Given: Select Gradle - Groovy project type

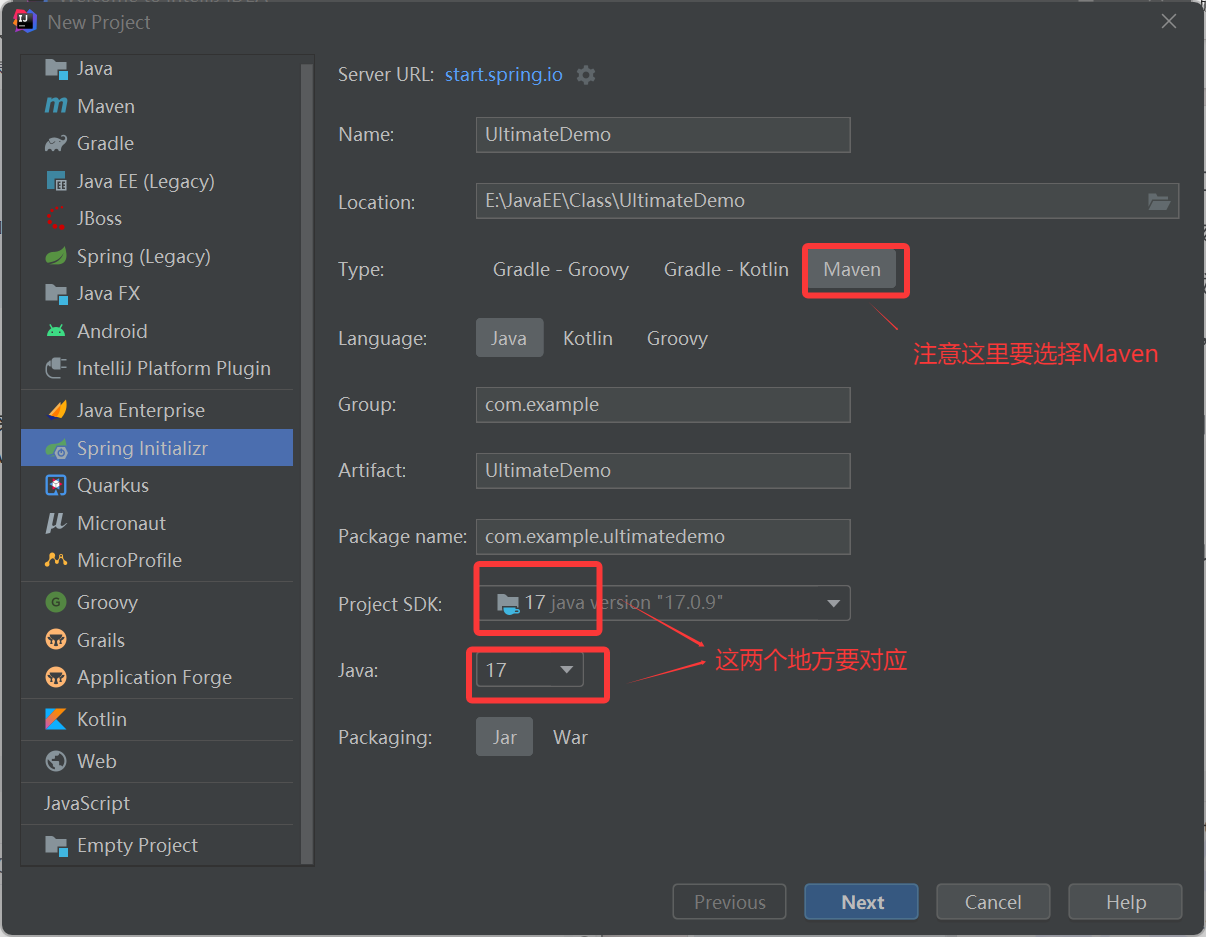Looking at the screenshot, I should (x=561, y=269).
